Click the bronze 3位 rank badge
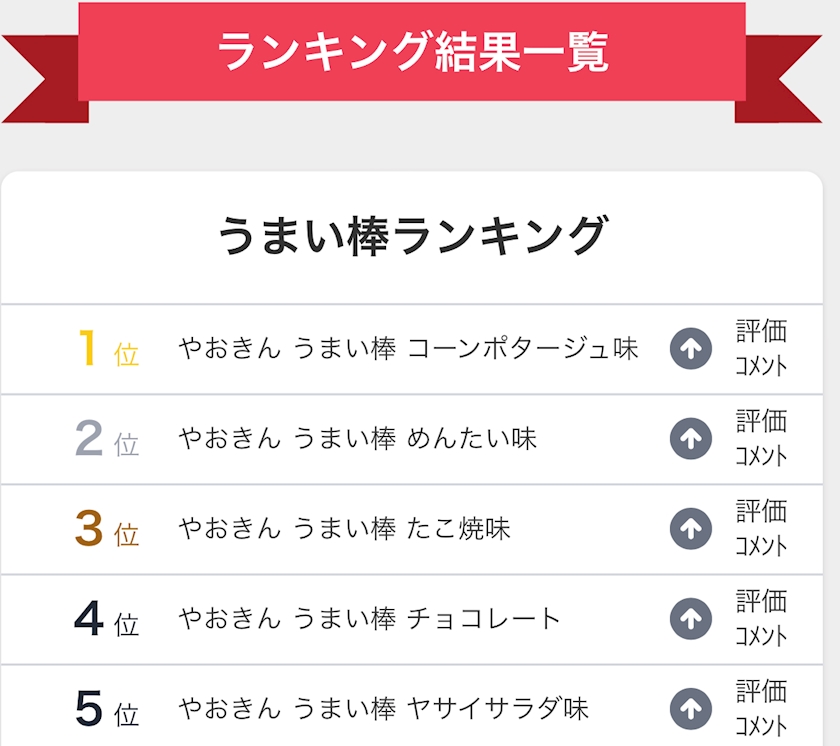 pyautogui.click(x=106, y=530)
